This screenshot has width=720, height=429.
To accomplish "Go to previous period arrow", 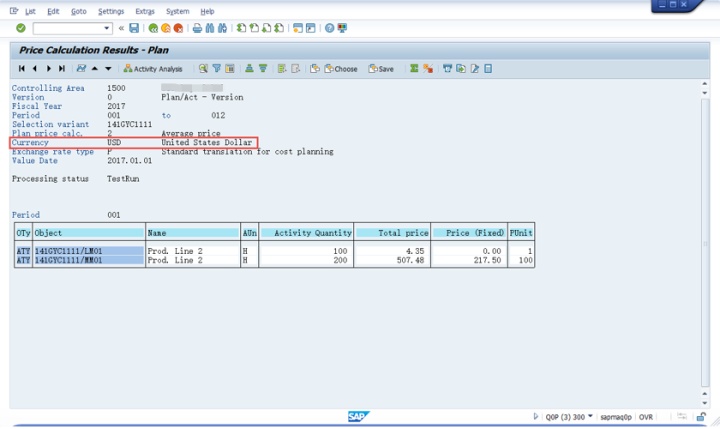I will point(34,68).
